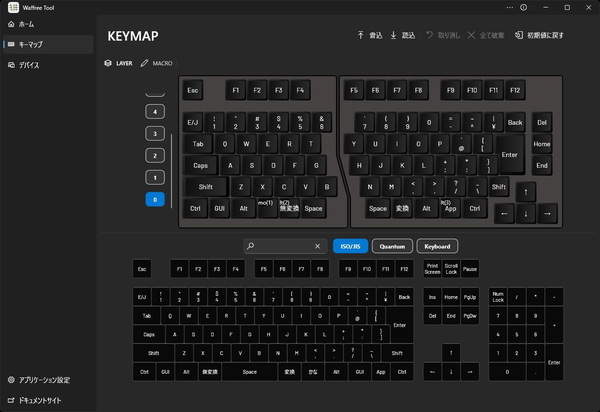Click the 書込 upload arrow icon

coord(360,35)
